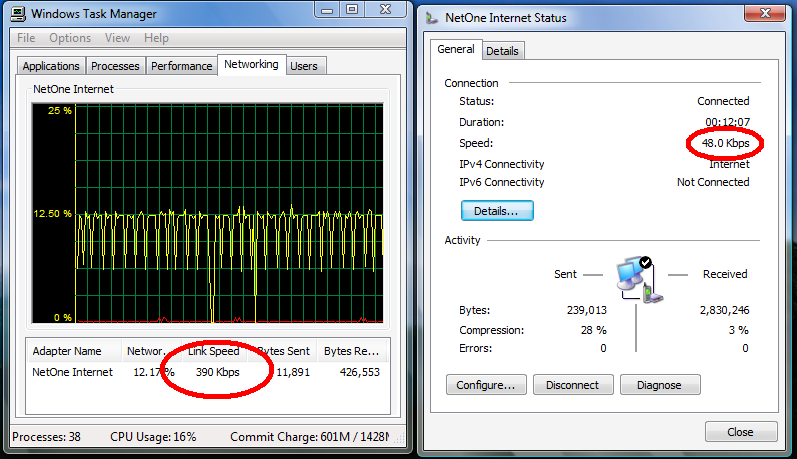Click the Details... button

[x=497, y=211]
